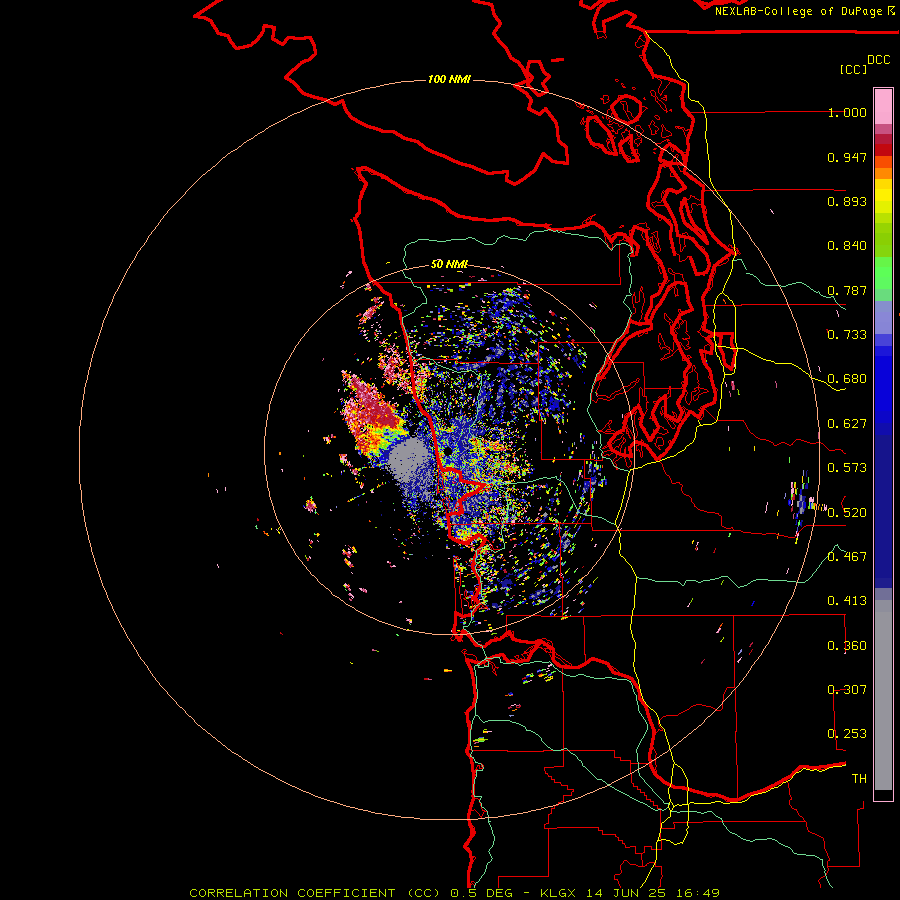Screen dimensions: 900x900
Task: Click the KLGX radar site black dot
Action: [446, 452]
